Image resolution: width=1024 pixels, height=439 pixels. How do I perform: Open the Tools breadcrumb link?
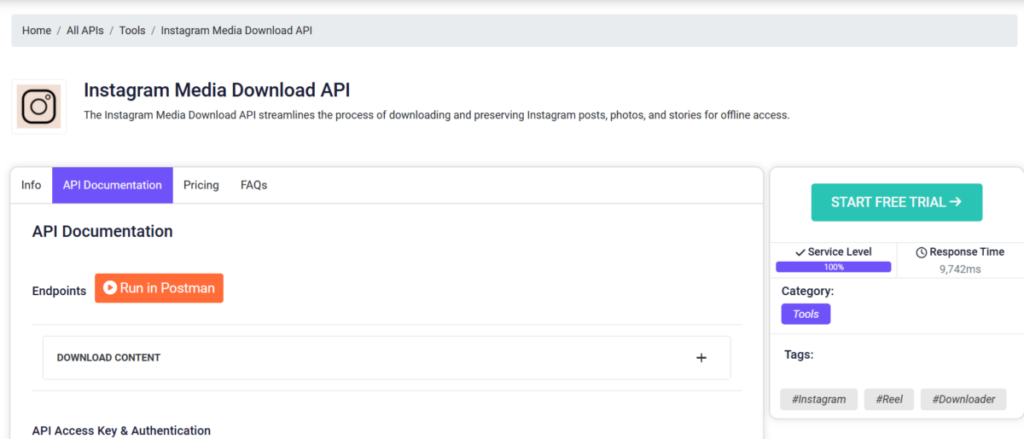coord(132,31)
